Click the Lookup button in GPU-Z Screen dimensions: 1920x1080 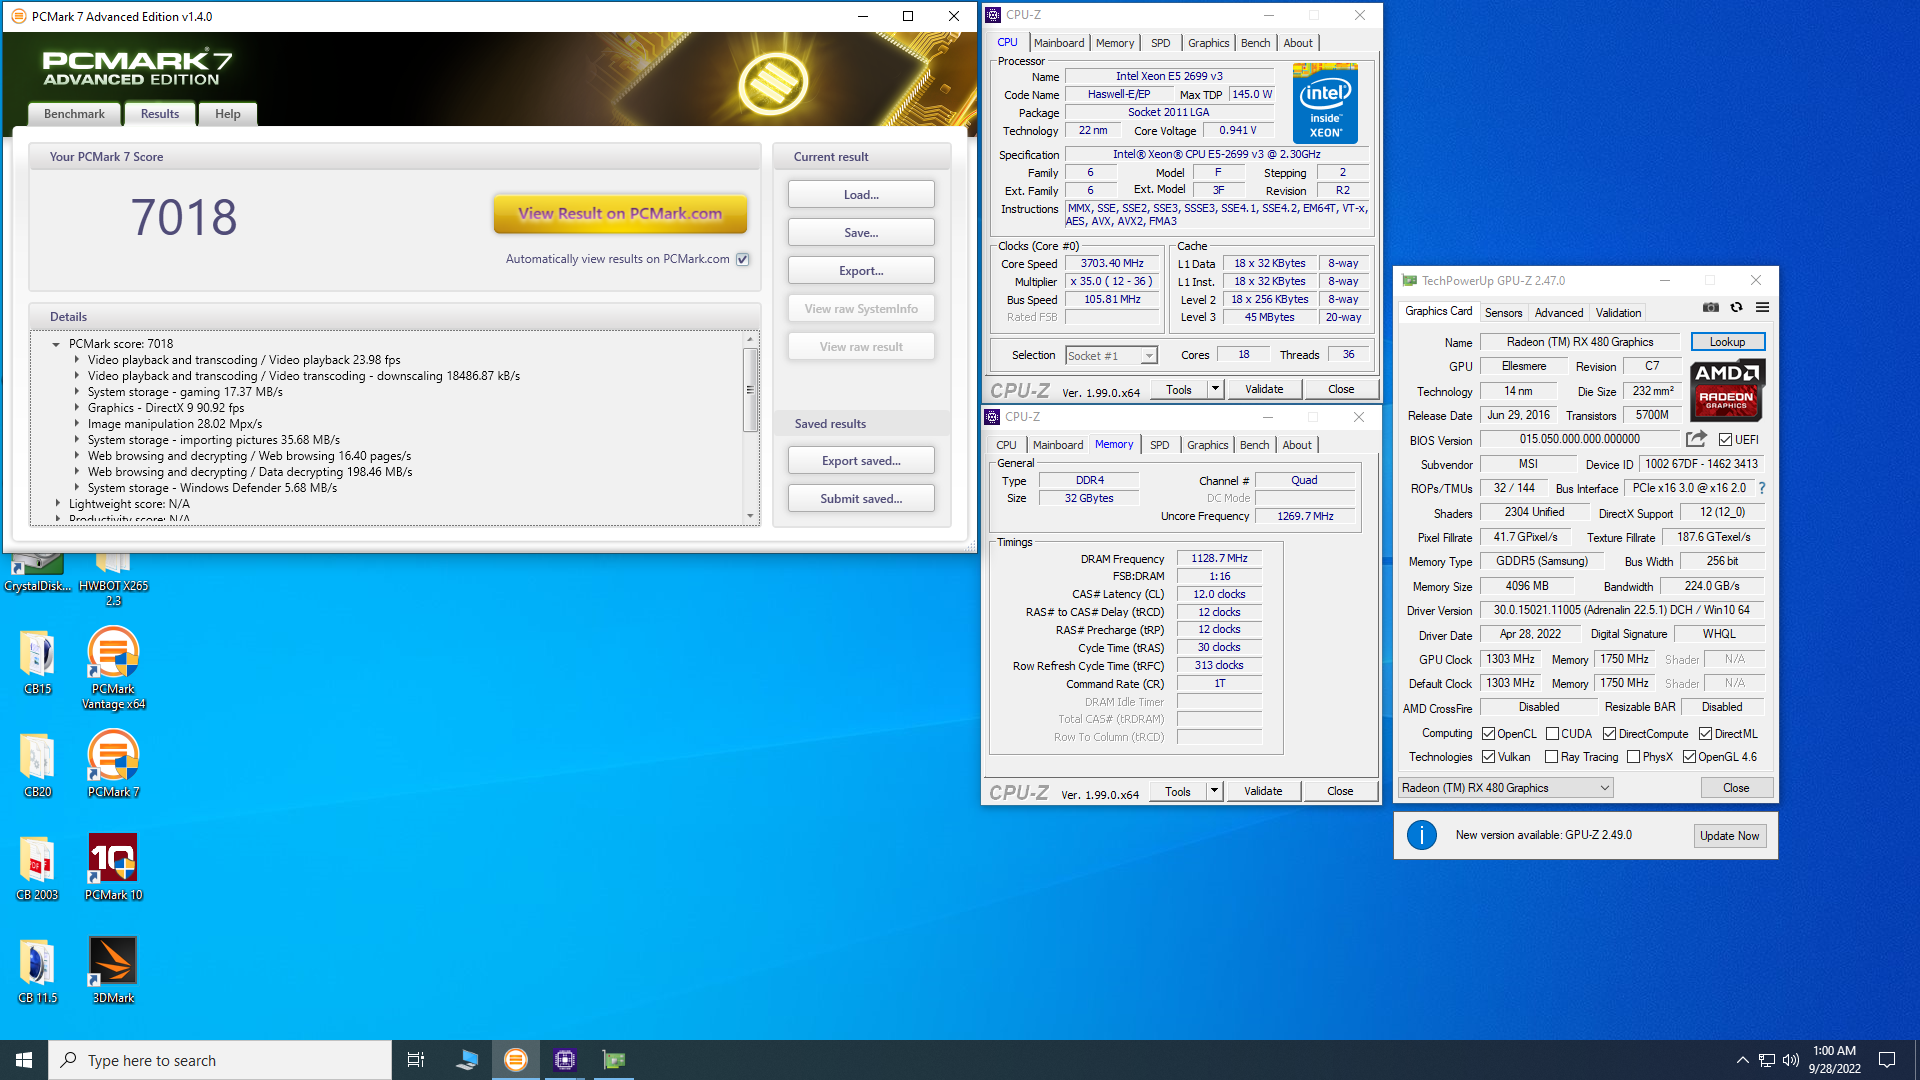click(1727, 342)
